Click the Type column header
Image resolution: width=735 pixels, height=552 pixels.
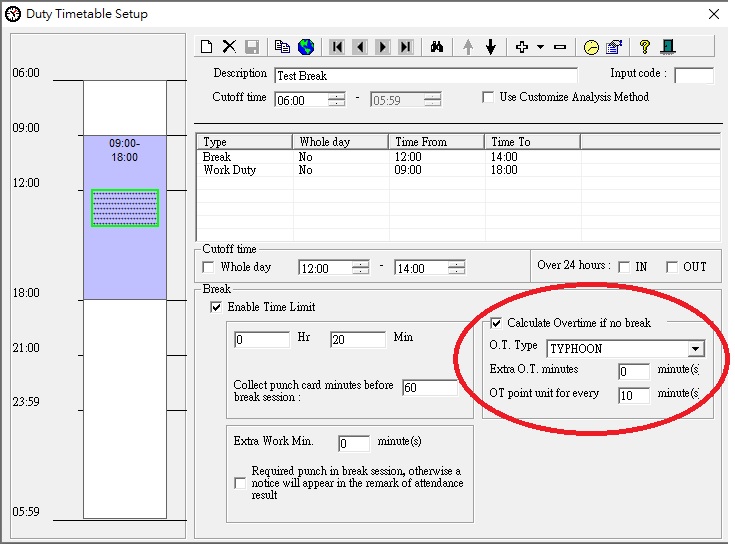point(244,142)
